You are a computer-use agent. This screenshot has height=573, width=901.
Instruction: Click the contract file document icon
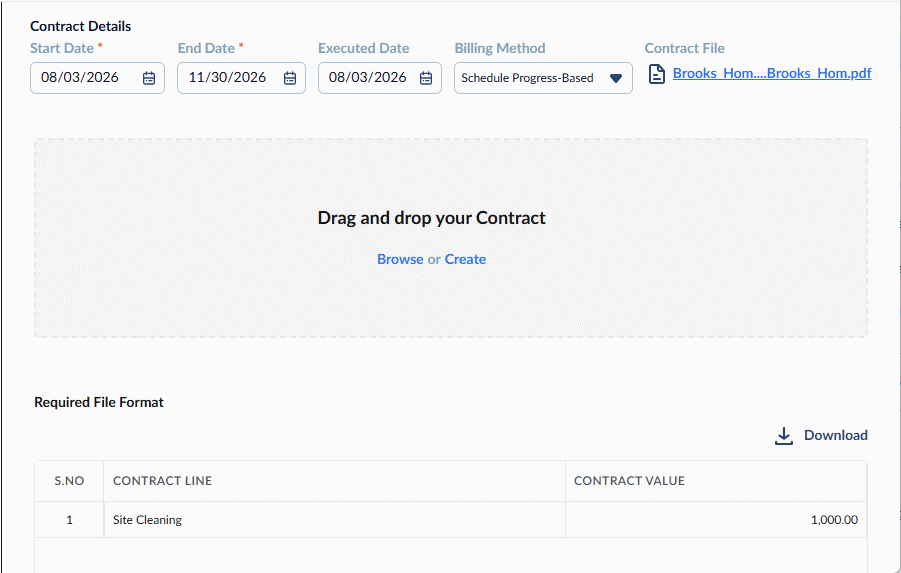point(657,74)
